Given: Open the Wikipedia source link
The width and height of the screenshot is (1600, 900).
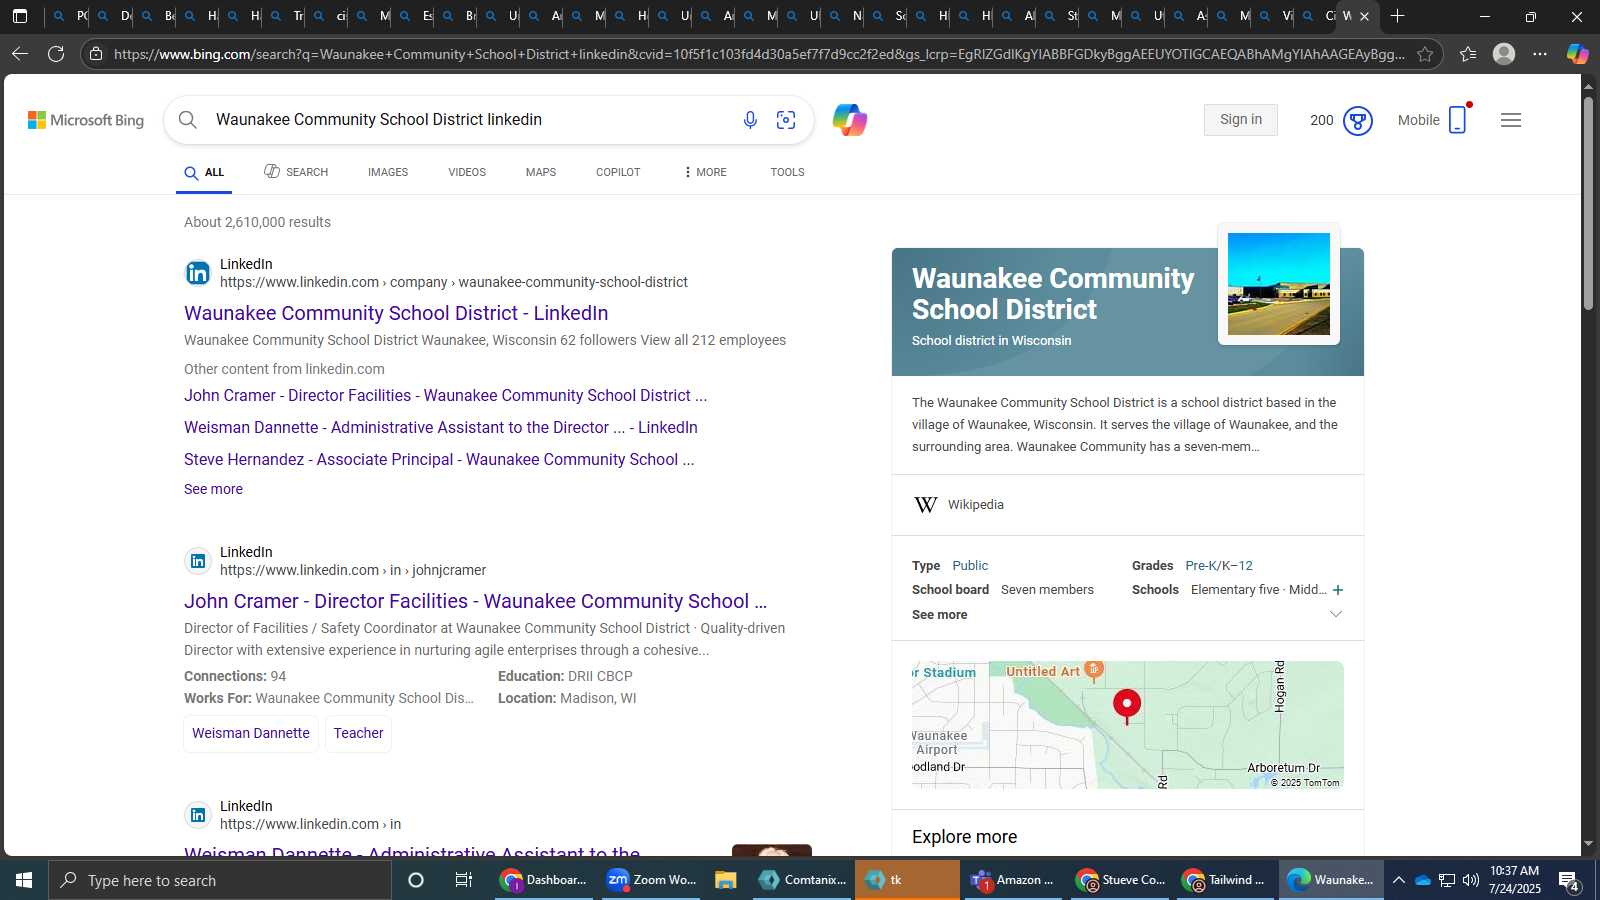Looking at the screenshot, I should pos(975,505).
